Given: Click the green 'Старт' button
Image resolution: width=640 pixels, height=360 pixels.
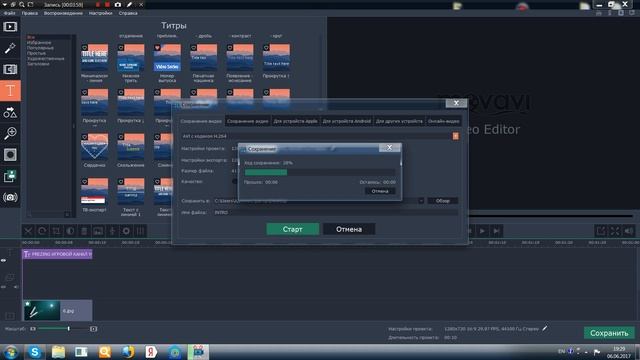Looking at the screenshot, I should coord(293,229).
